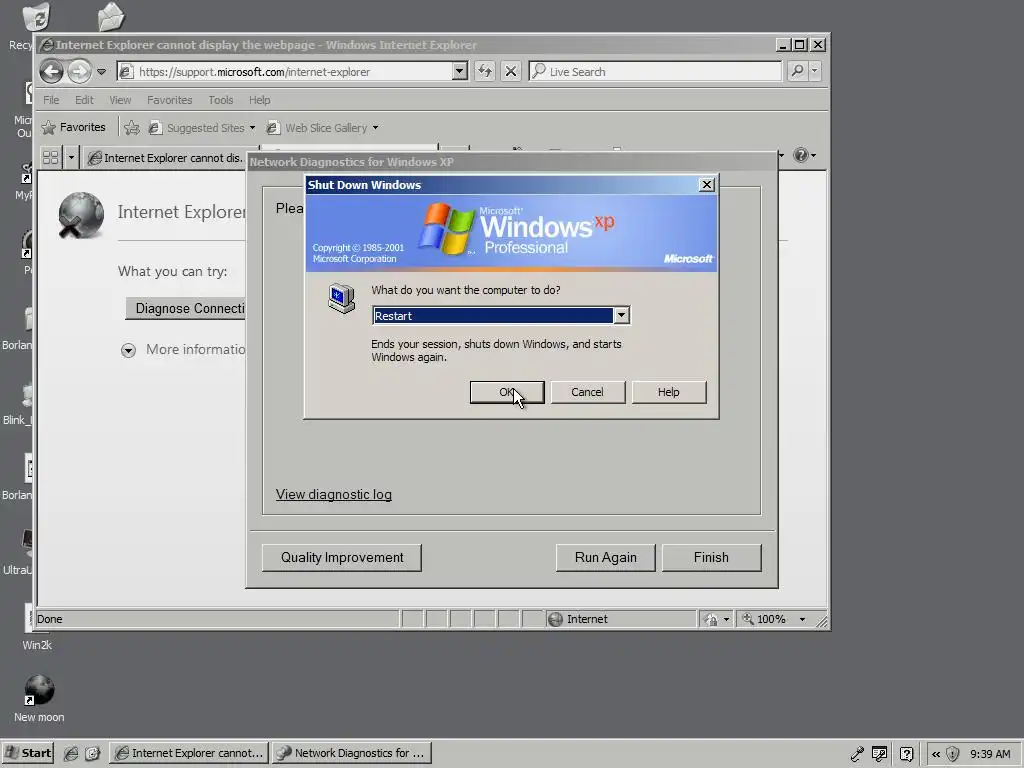Open Suggested Sites in favorites bar
Image resolution: width=1024 pixels, height=768 pixels.
tap(202, 128)
